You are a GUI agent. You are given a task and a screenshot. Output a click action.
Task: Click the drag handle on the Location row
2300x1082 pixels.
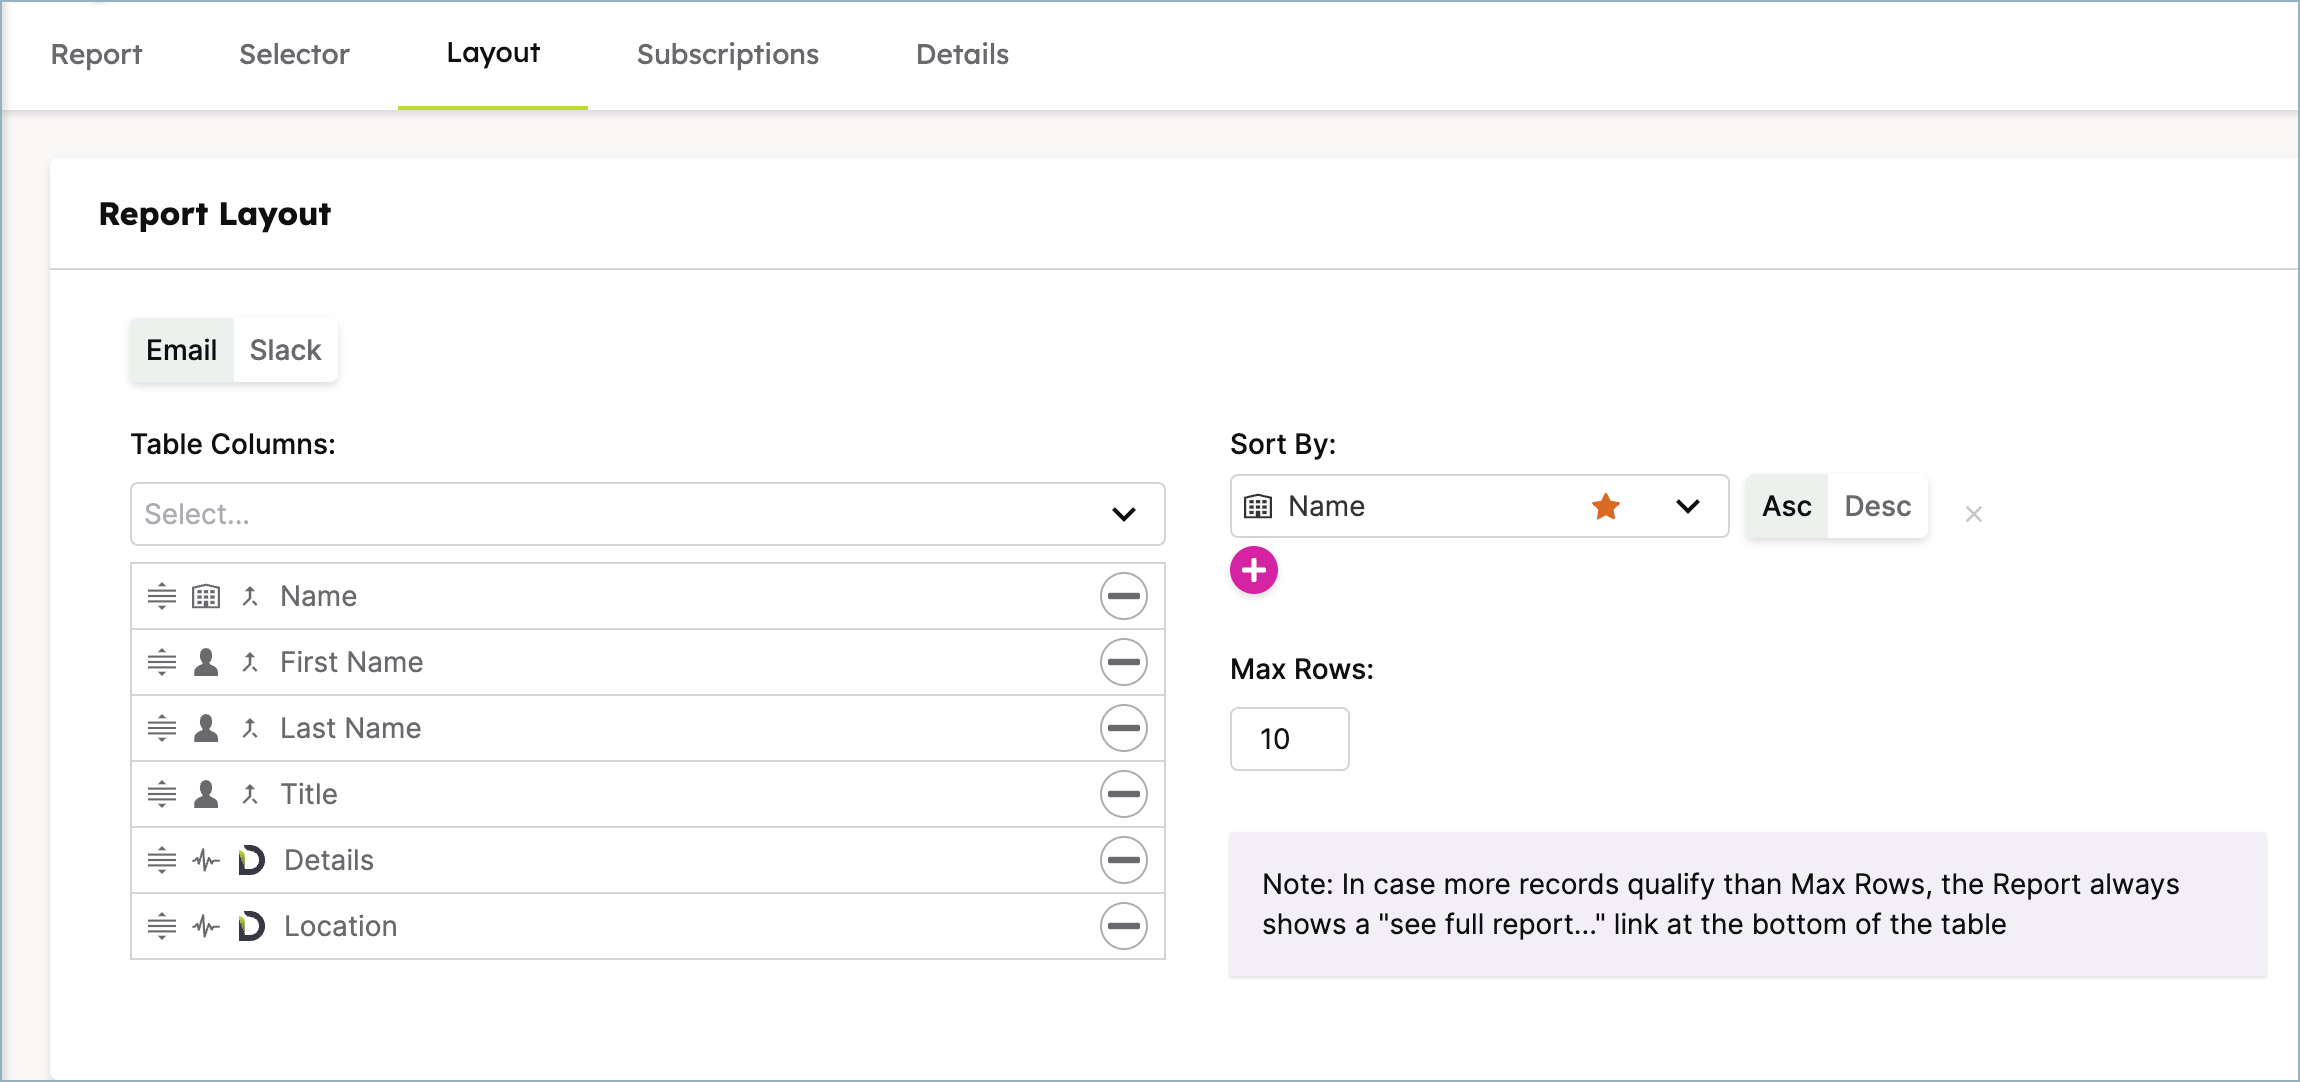[x=162, y=926]
